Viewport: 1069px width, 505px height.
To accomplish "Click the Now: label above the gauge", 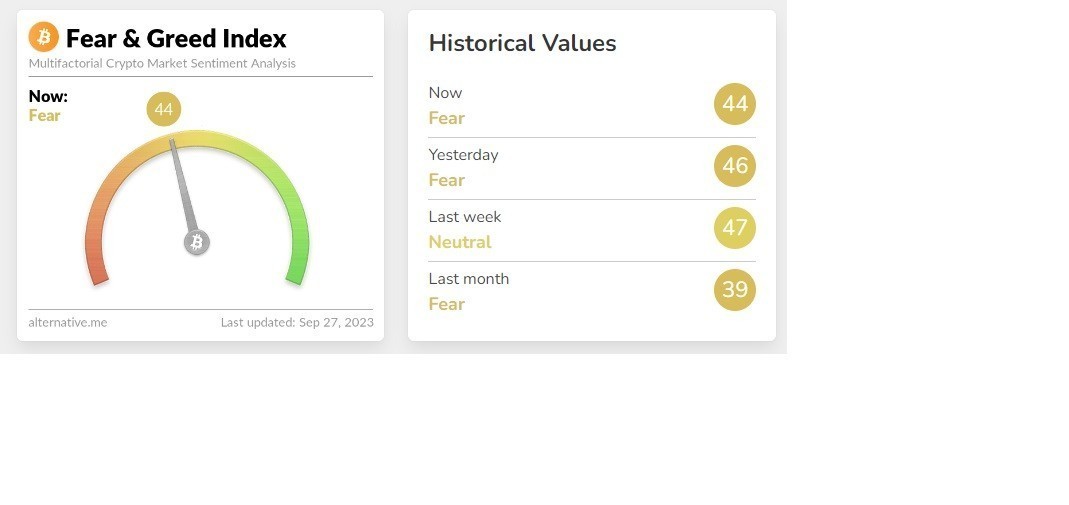I will click(48, 96).
